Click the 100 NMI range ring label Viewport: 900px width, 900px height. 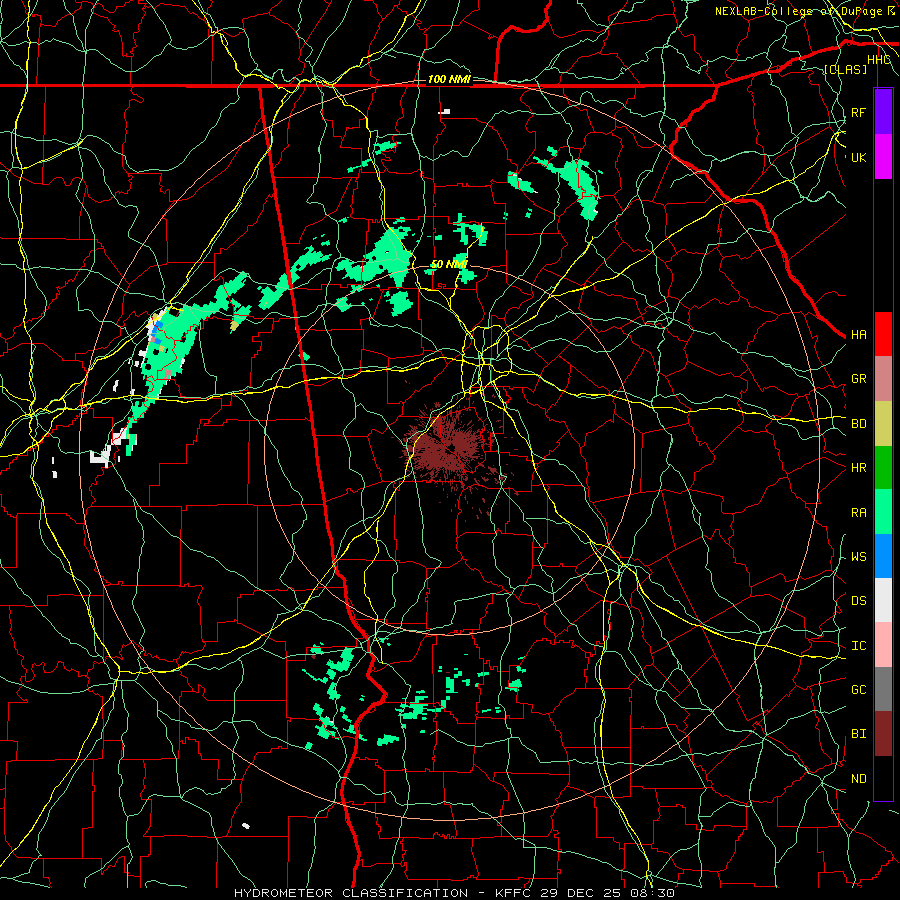click(449, 79)
